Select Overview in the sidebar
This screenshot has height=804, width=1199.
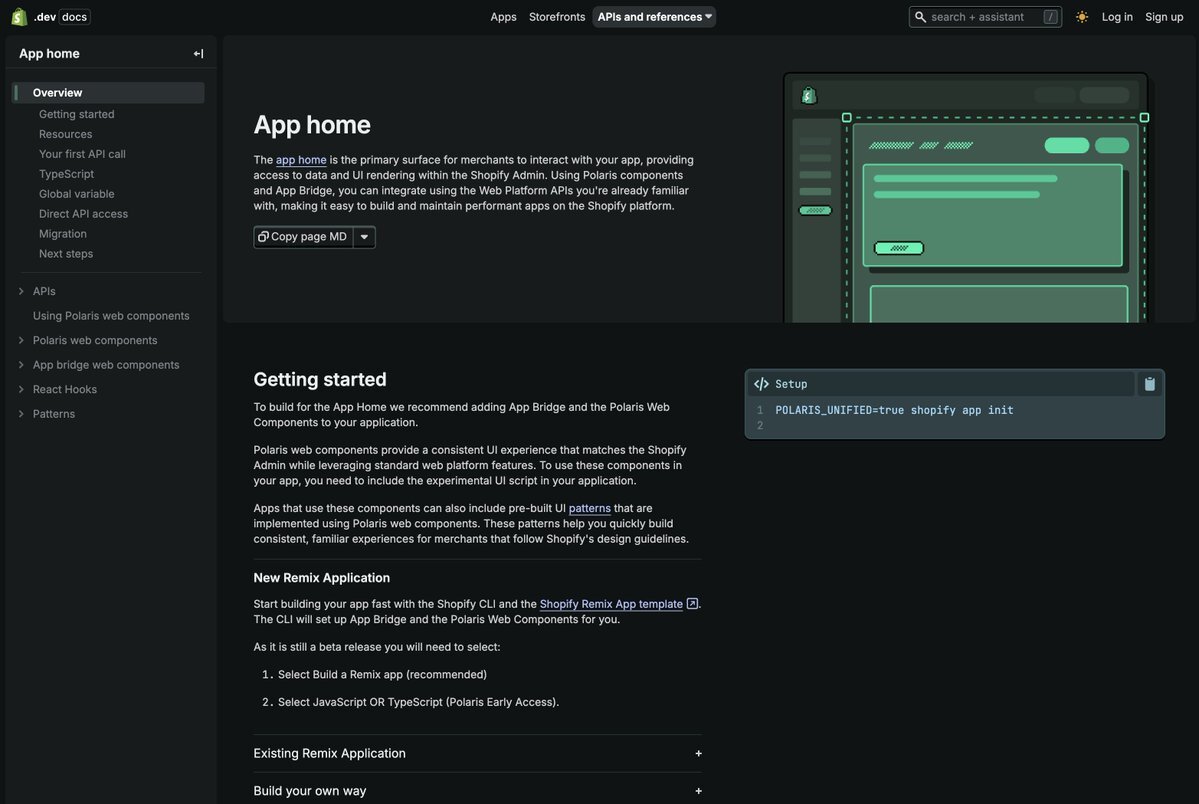click(x=109, y=93)
